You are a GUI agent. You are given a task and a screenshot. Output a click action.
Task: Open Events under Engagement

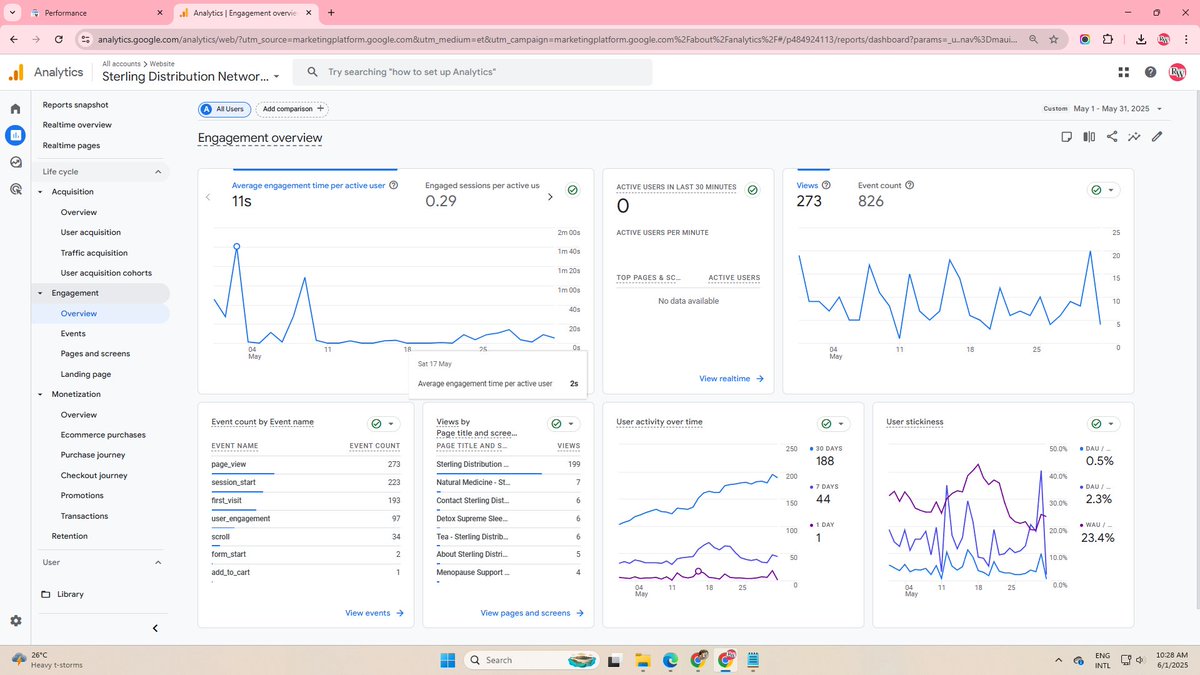point(73,334)
